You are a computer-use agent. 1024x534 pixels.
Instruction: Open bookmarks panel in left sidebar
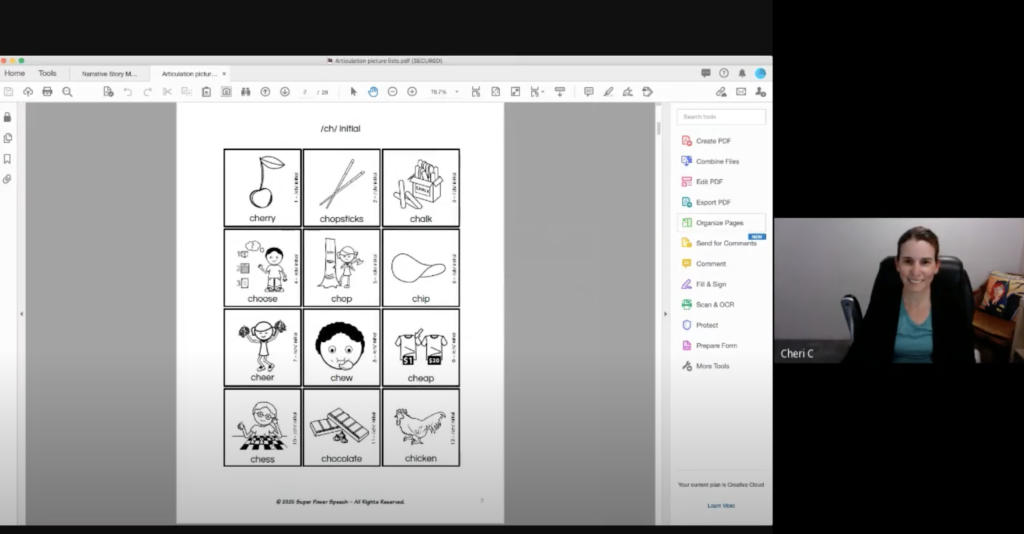click(8, 159)
